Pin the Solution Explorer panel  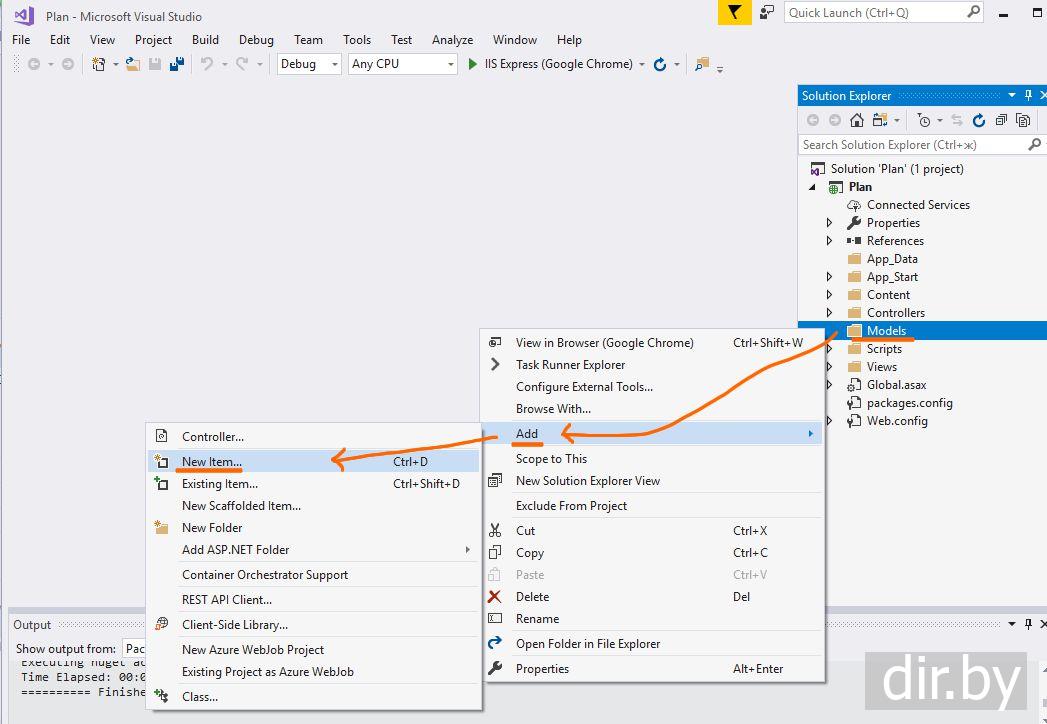pos(1028,96)
